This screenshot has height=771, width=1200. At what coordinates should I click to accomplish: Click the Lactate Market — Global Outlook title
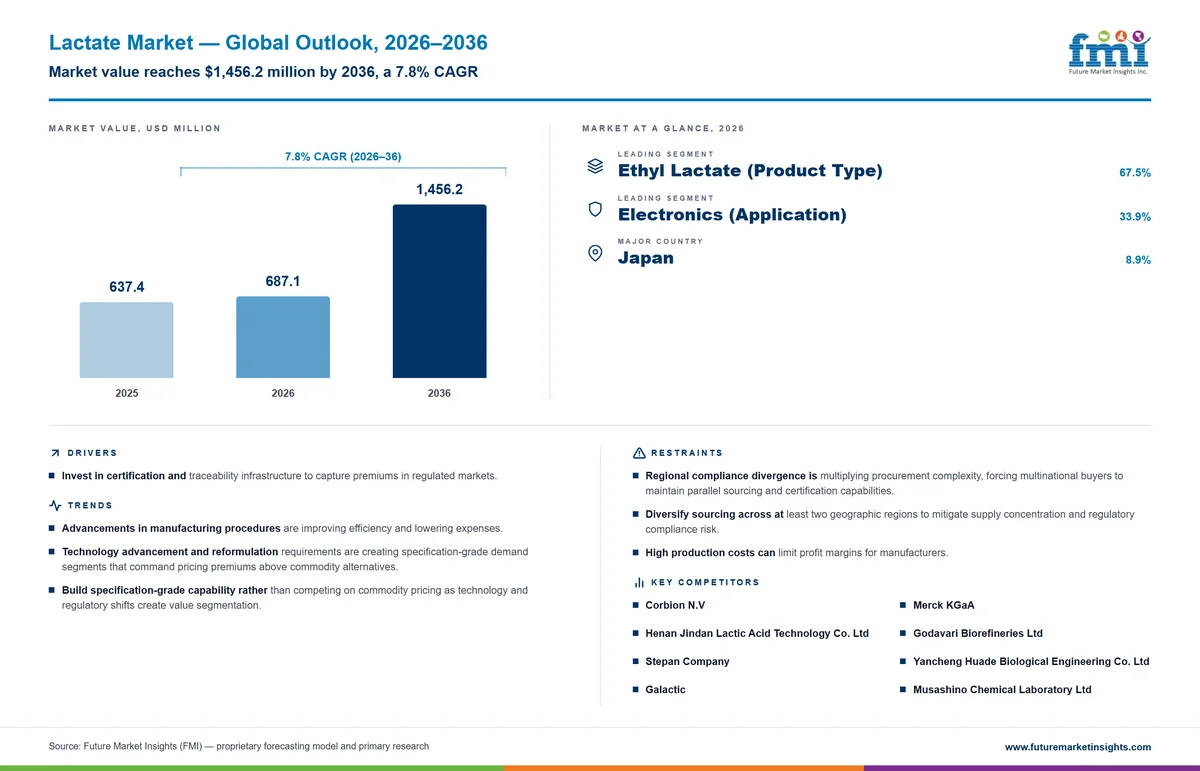tap(268, 43)
